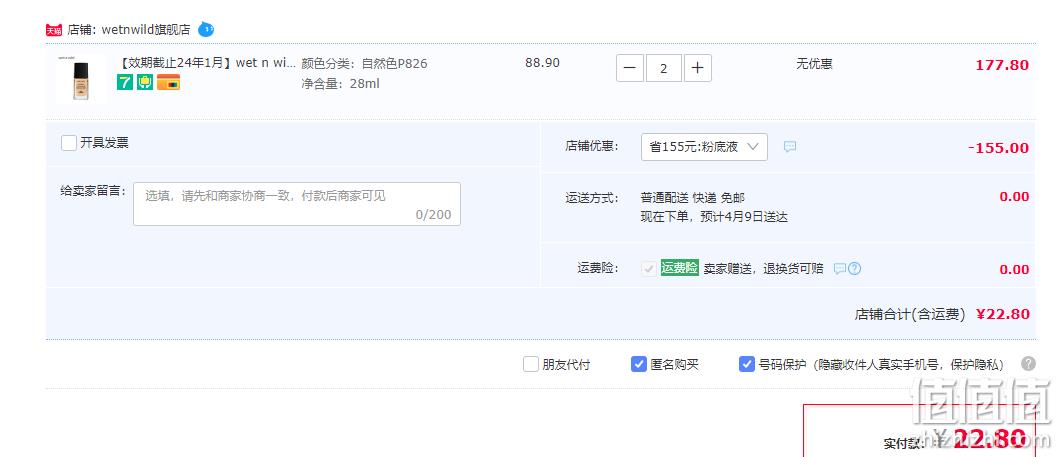
Task: Uncheck the 匿名购买 checkbox
Action: 639,364
